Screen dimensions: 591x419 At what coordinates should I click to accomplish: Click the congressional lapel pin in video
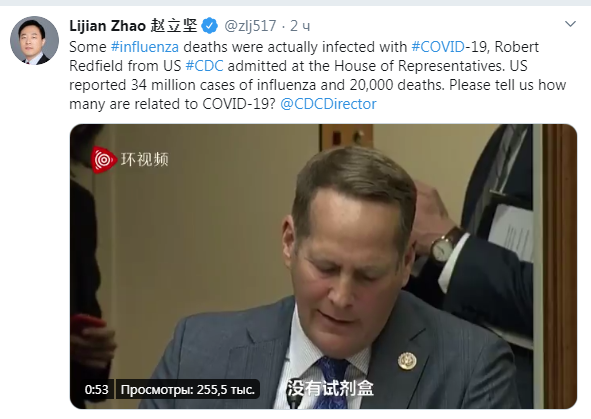click(407, 361)
